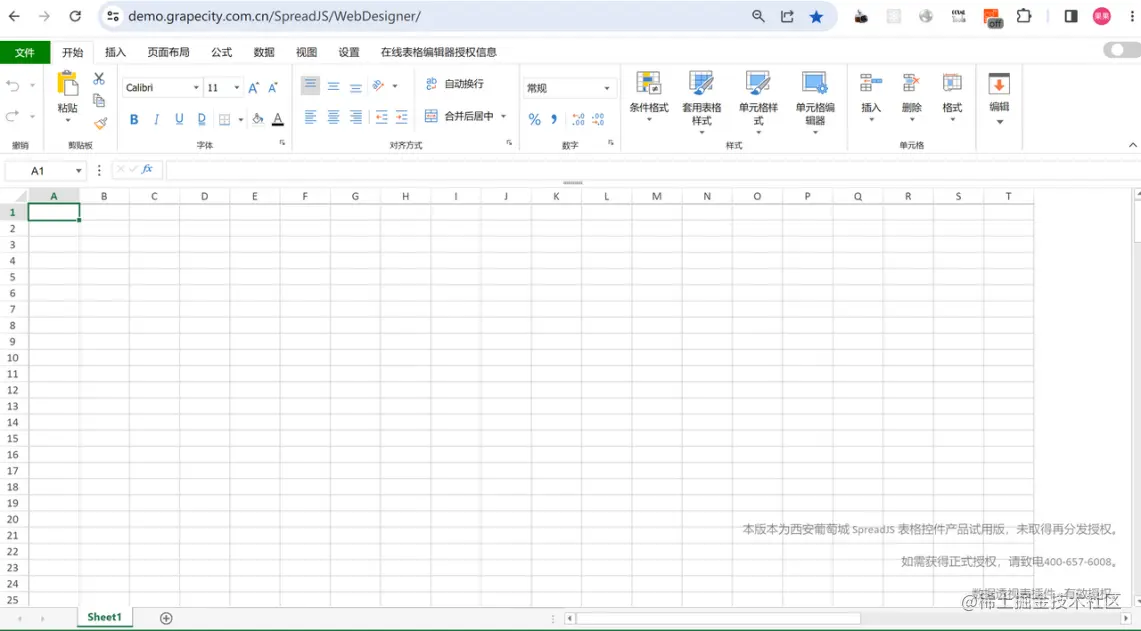Open the alignment group dialog launcher
The height and width of the screenshot is (631, 1141).
(509, 143)
